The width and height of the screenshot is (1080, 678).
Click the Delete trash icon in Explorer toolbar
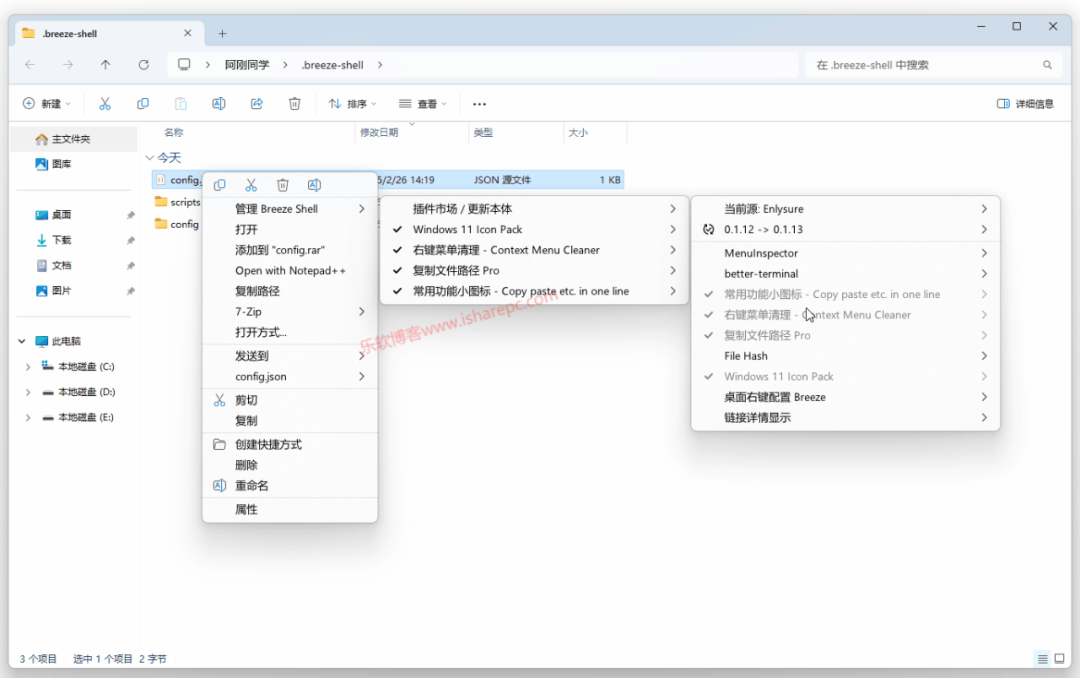[x=294, y=103]
